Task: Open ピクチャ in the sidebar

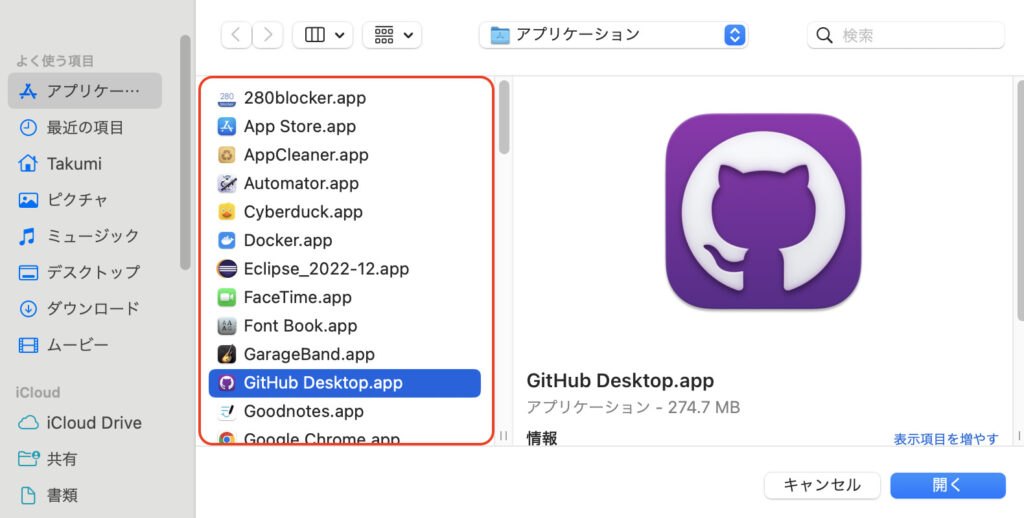Action: pos(85,200)
